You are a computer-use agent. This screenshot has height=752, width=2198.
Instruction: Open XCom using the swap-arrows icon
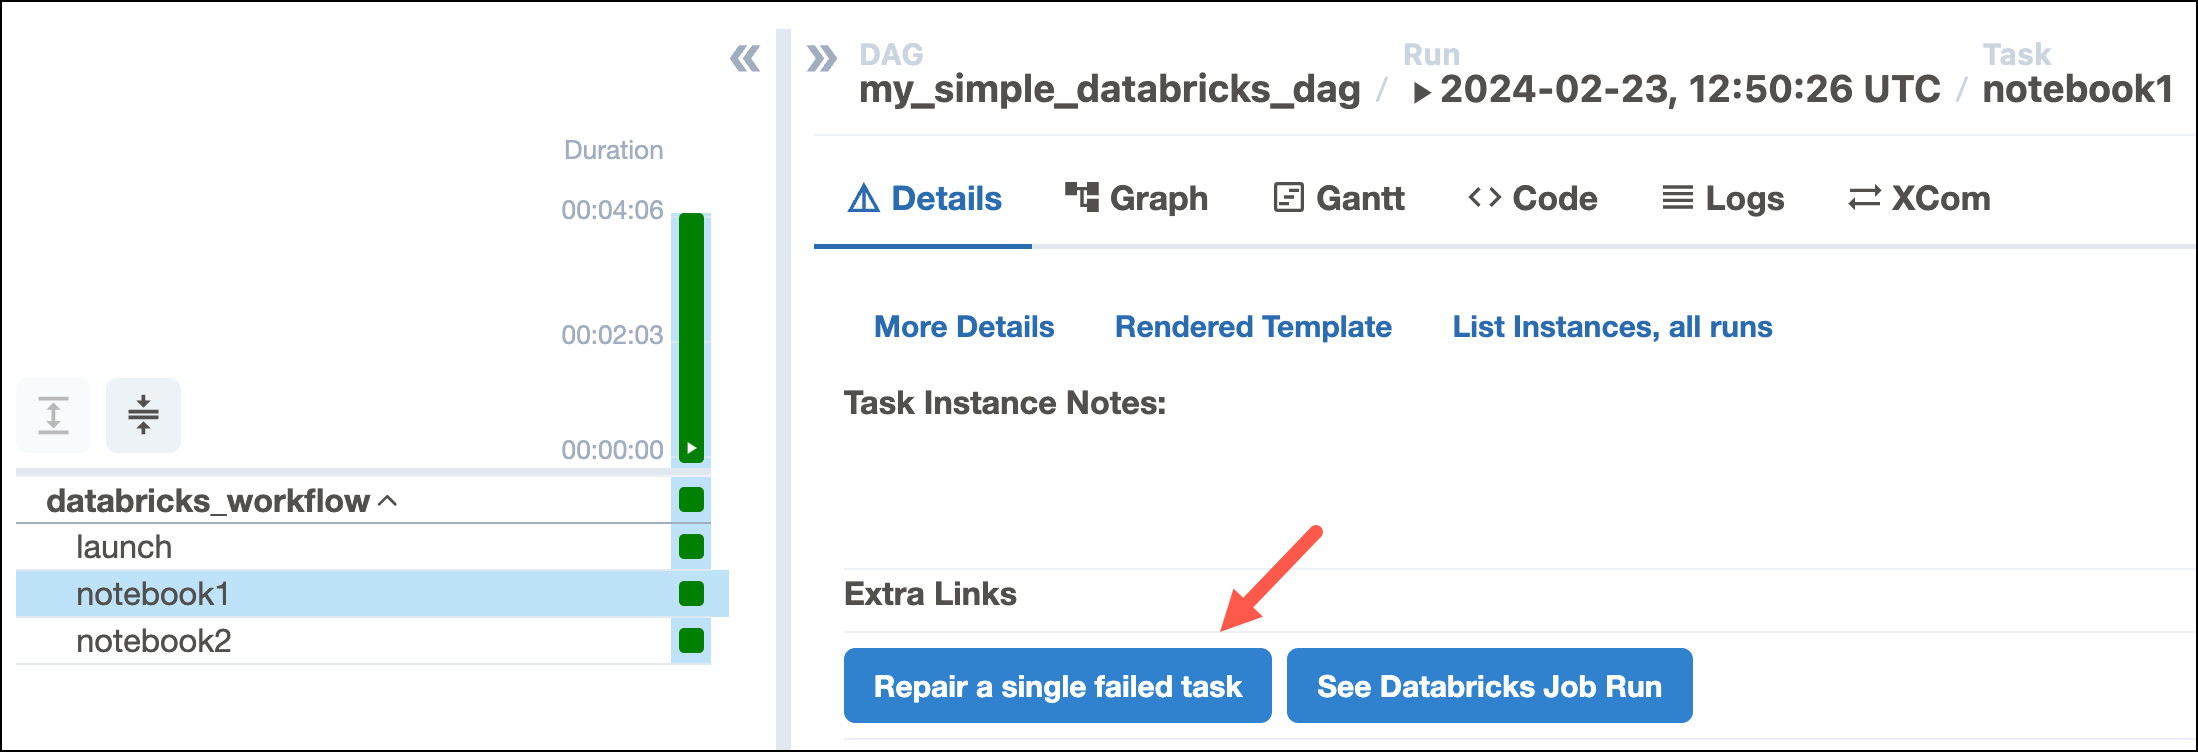(1863, 197)
